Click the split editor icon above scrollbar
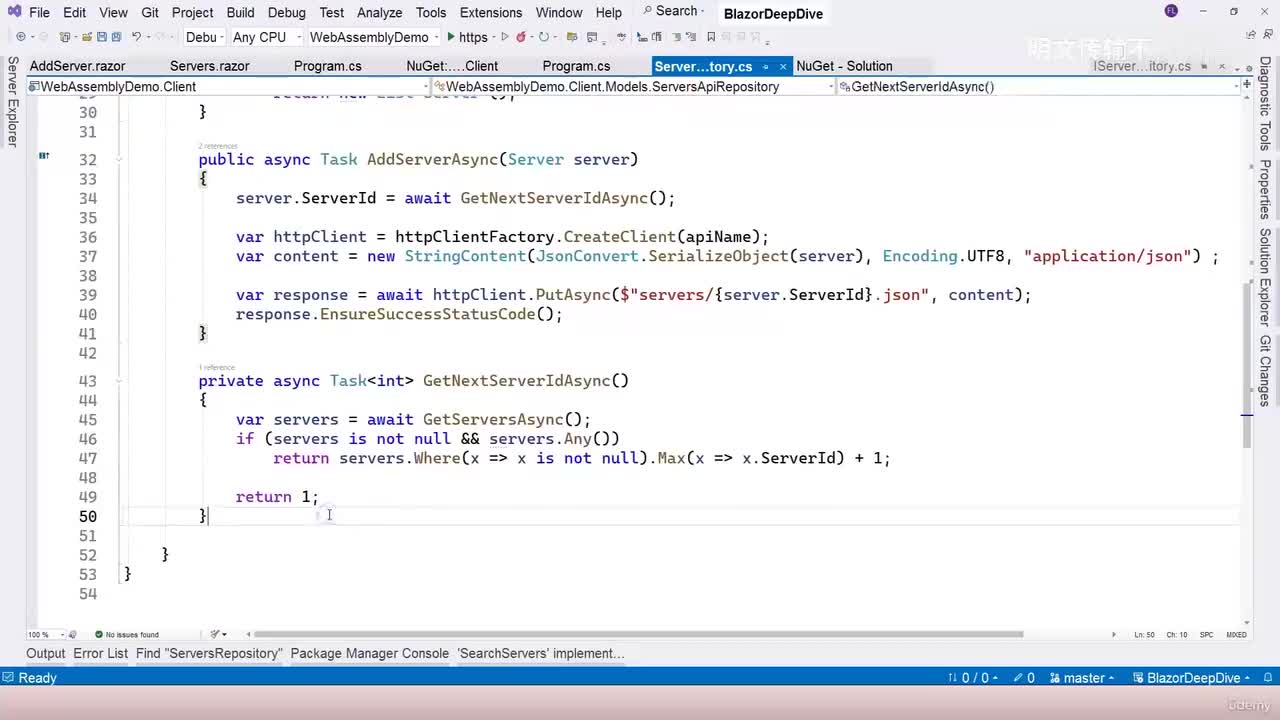This screenshot has height=720, width=1280. [x=1247, y=86]
